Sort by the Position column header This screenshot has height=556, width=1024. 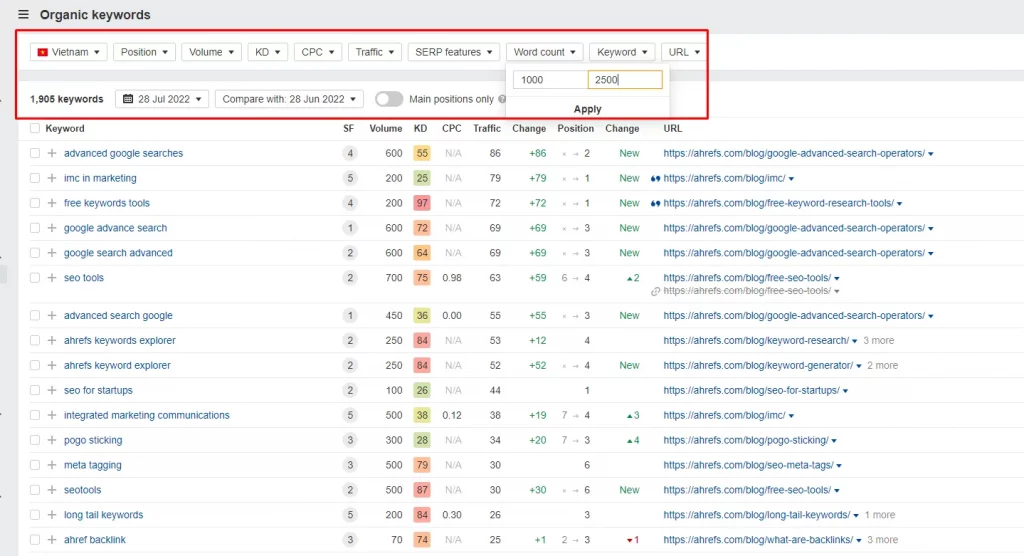(575, 128)
